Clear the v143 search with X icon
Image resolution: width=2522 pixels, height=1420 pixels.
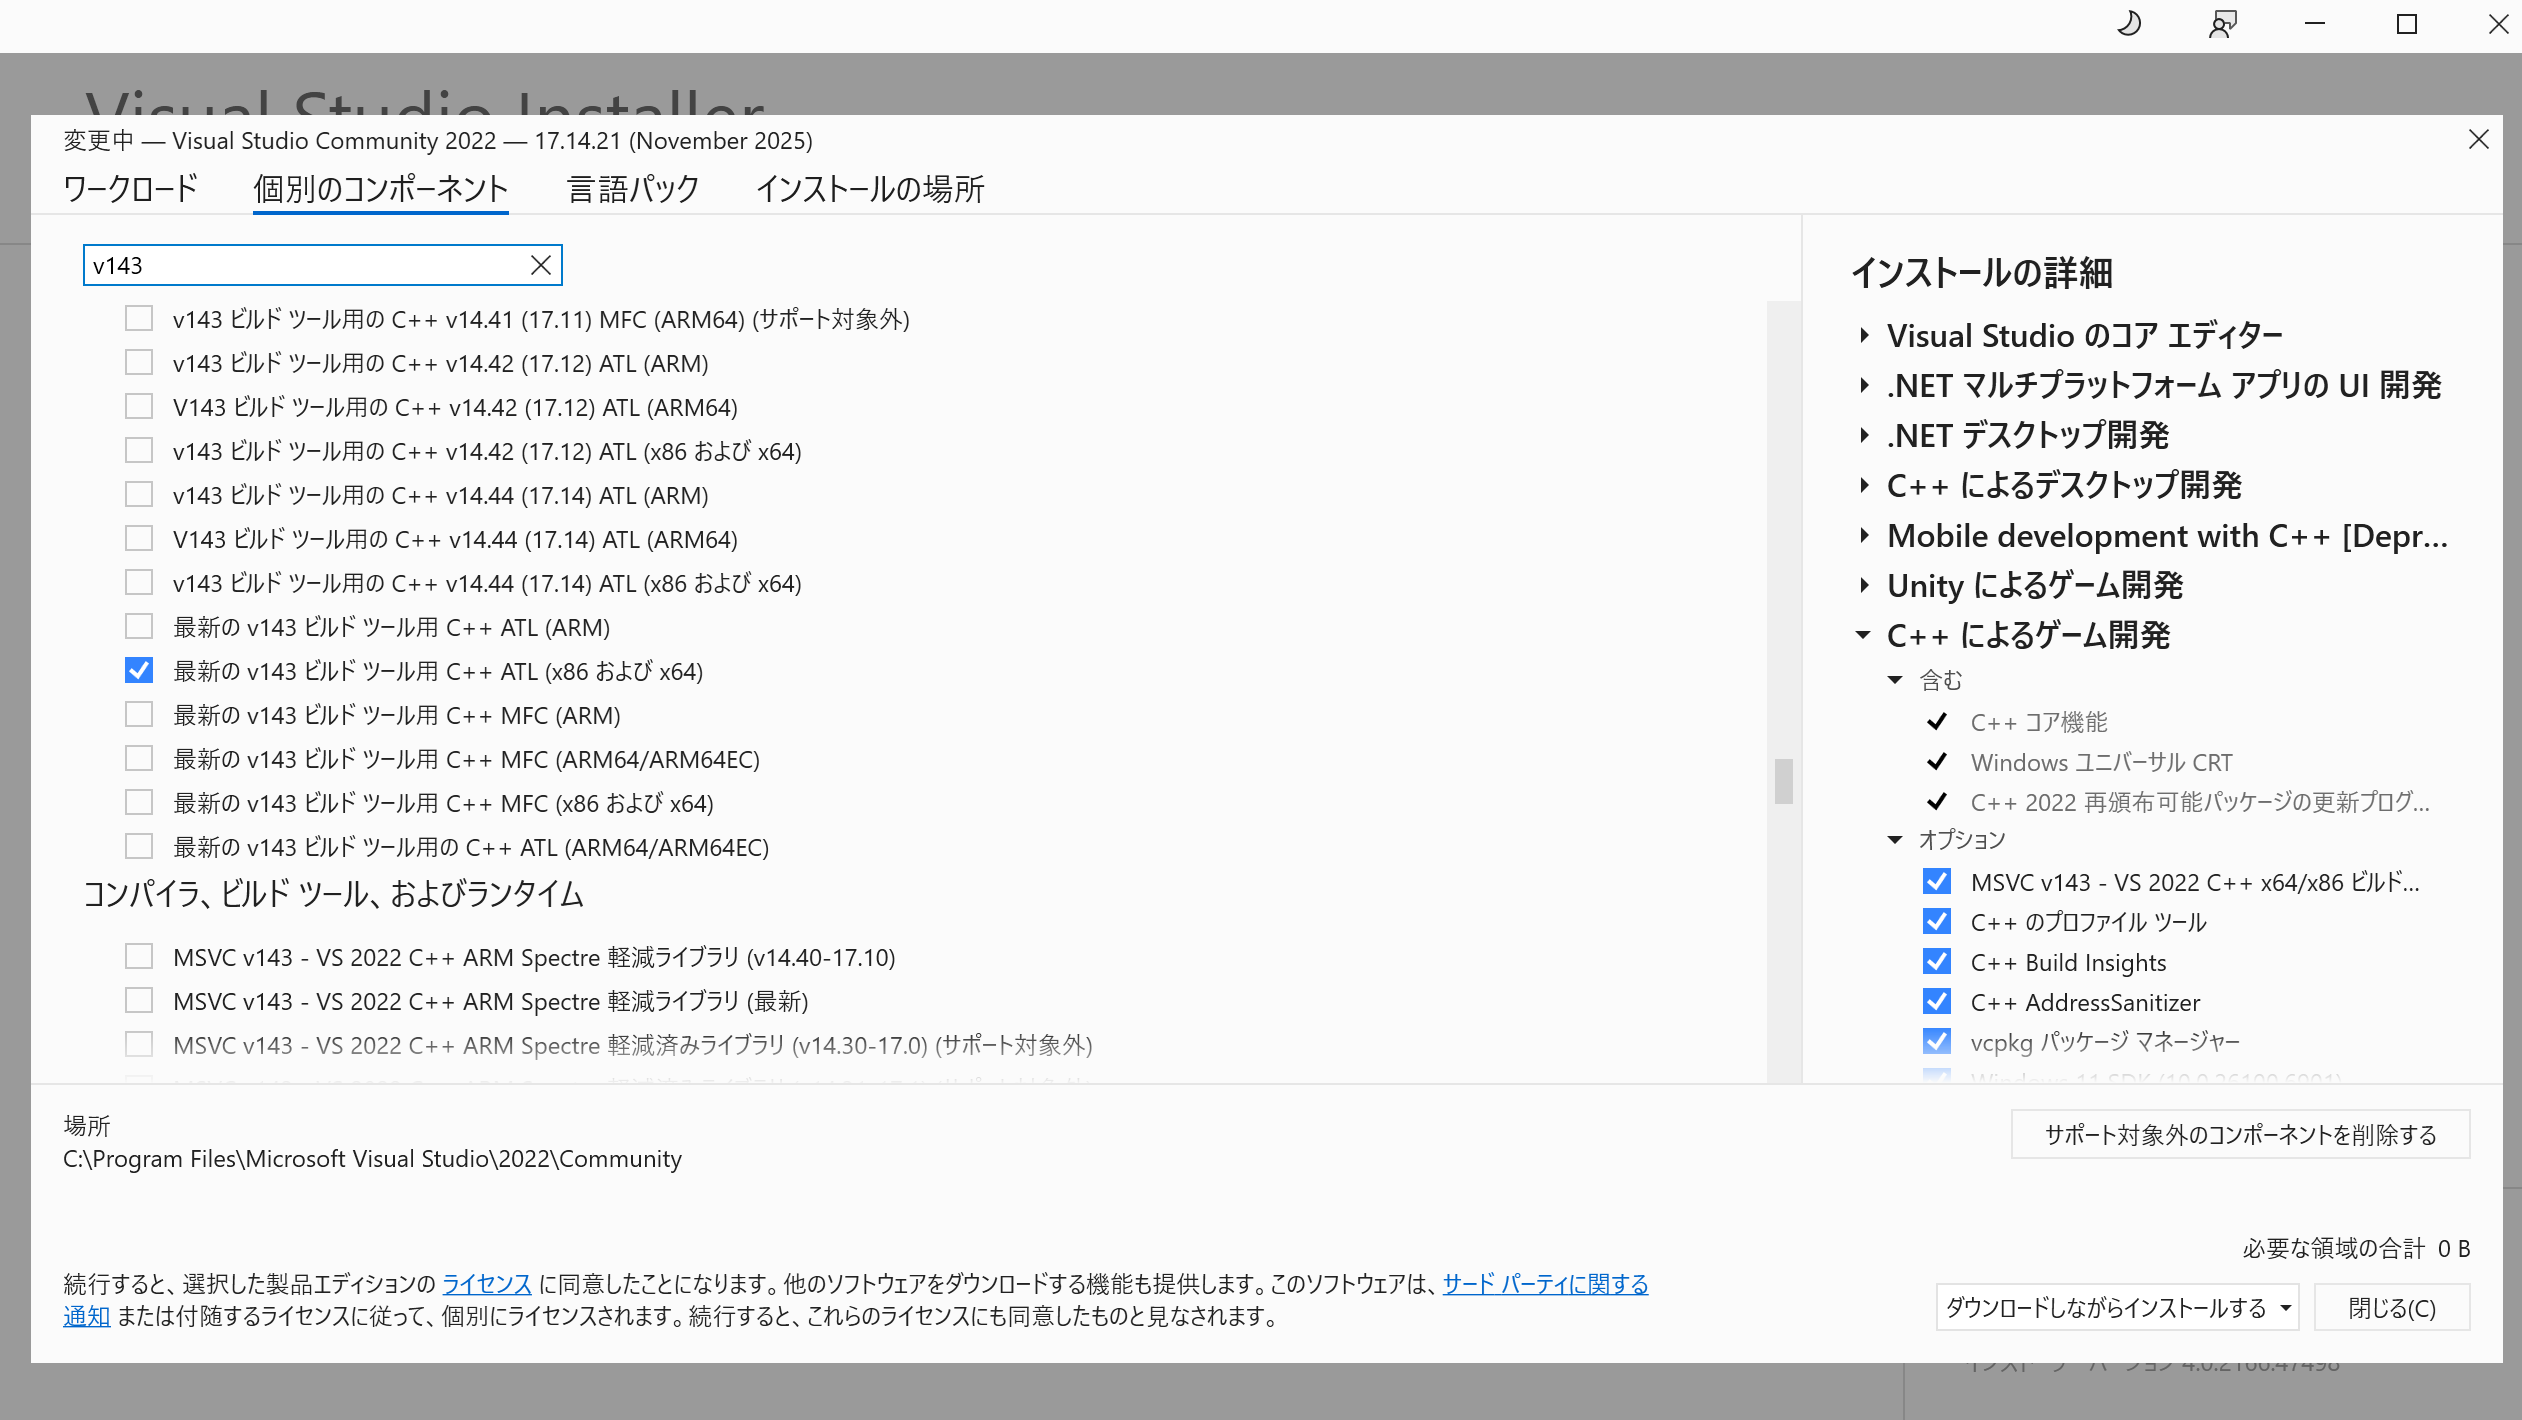click(540, 265)
